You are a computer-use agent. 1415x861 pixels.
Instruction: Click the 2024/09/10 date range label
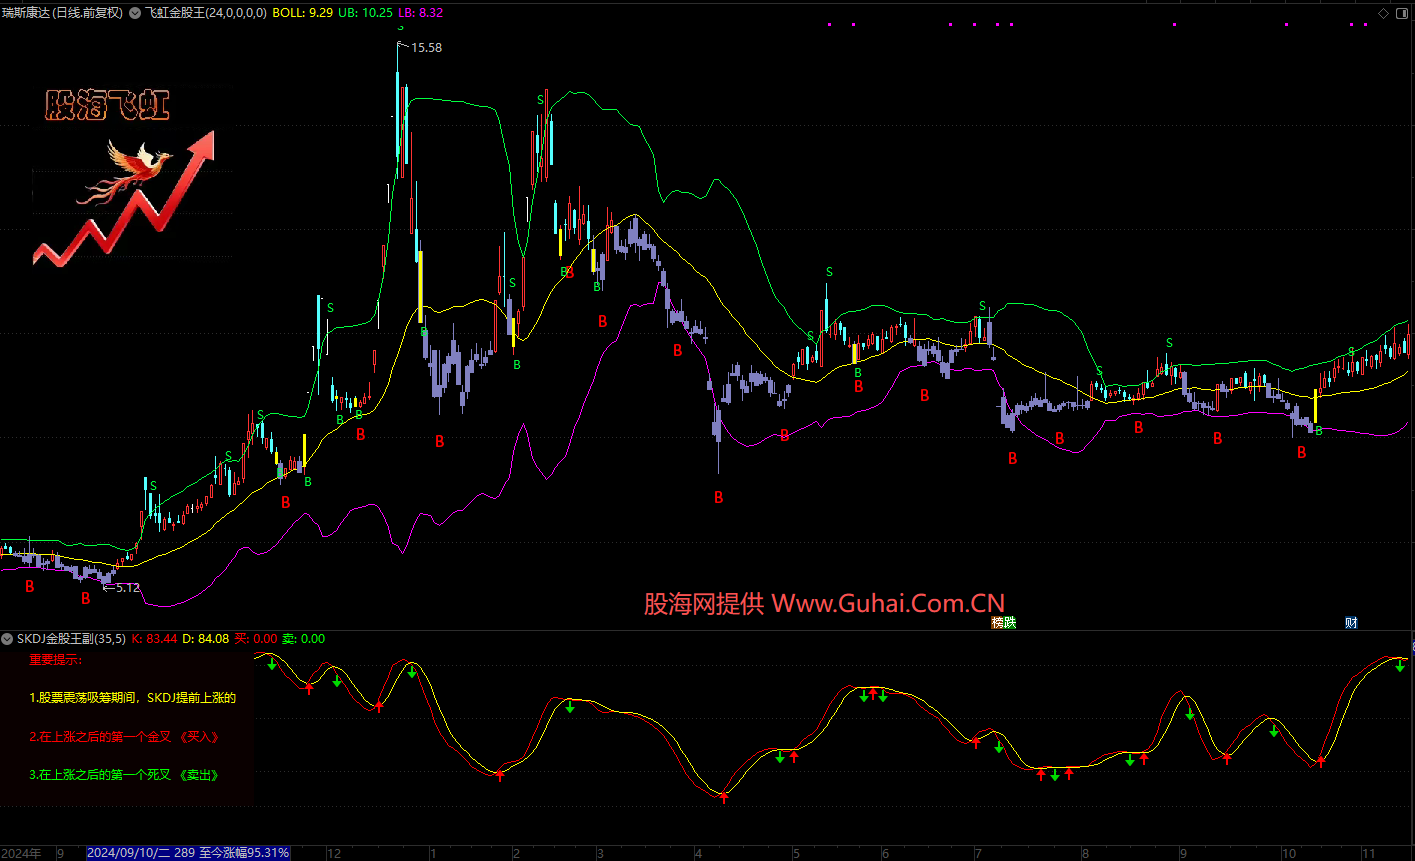tap(188, 853)
